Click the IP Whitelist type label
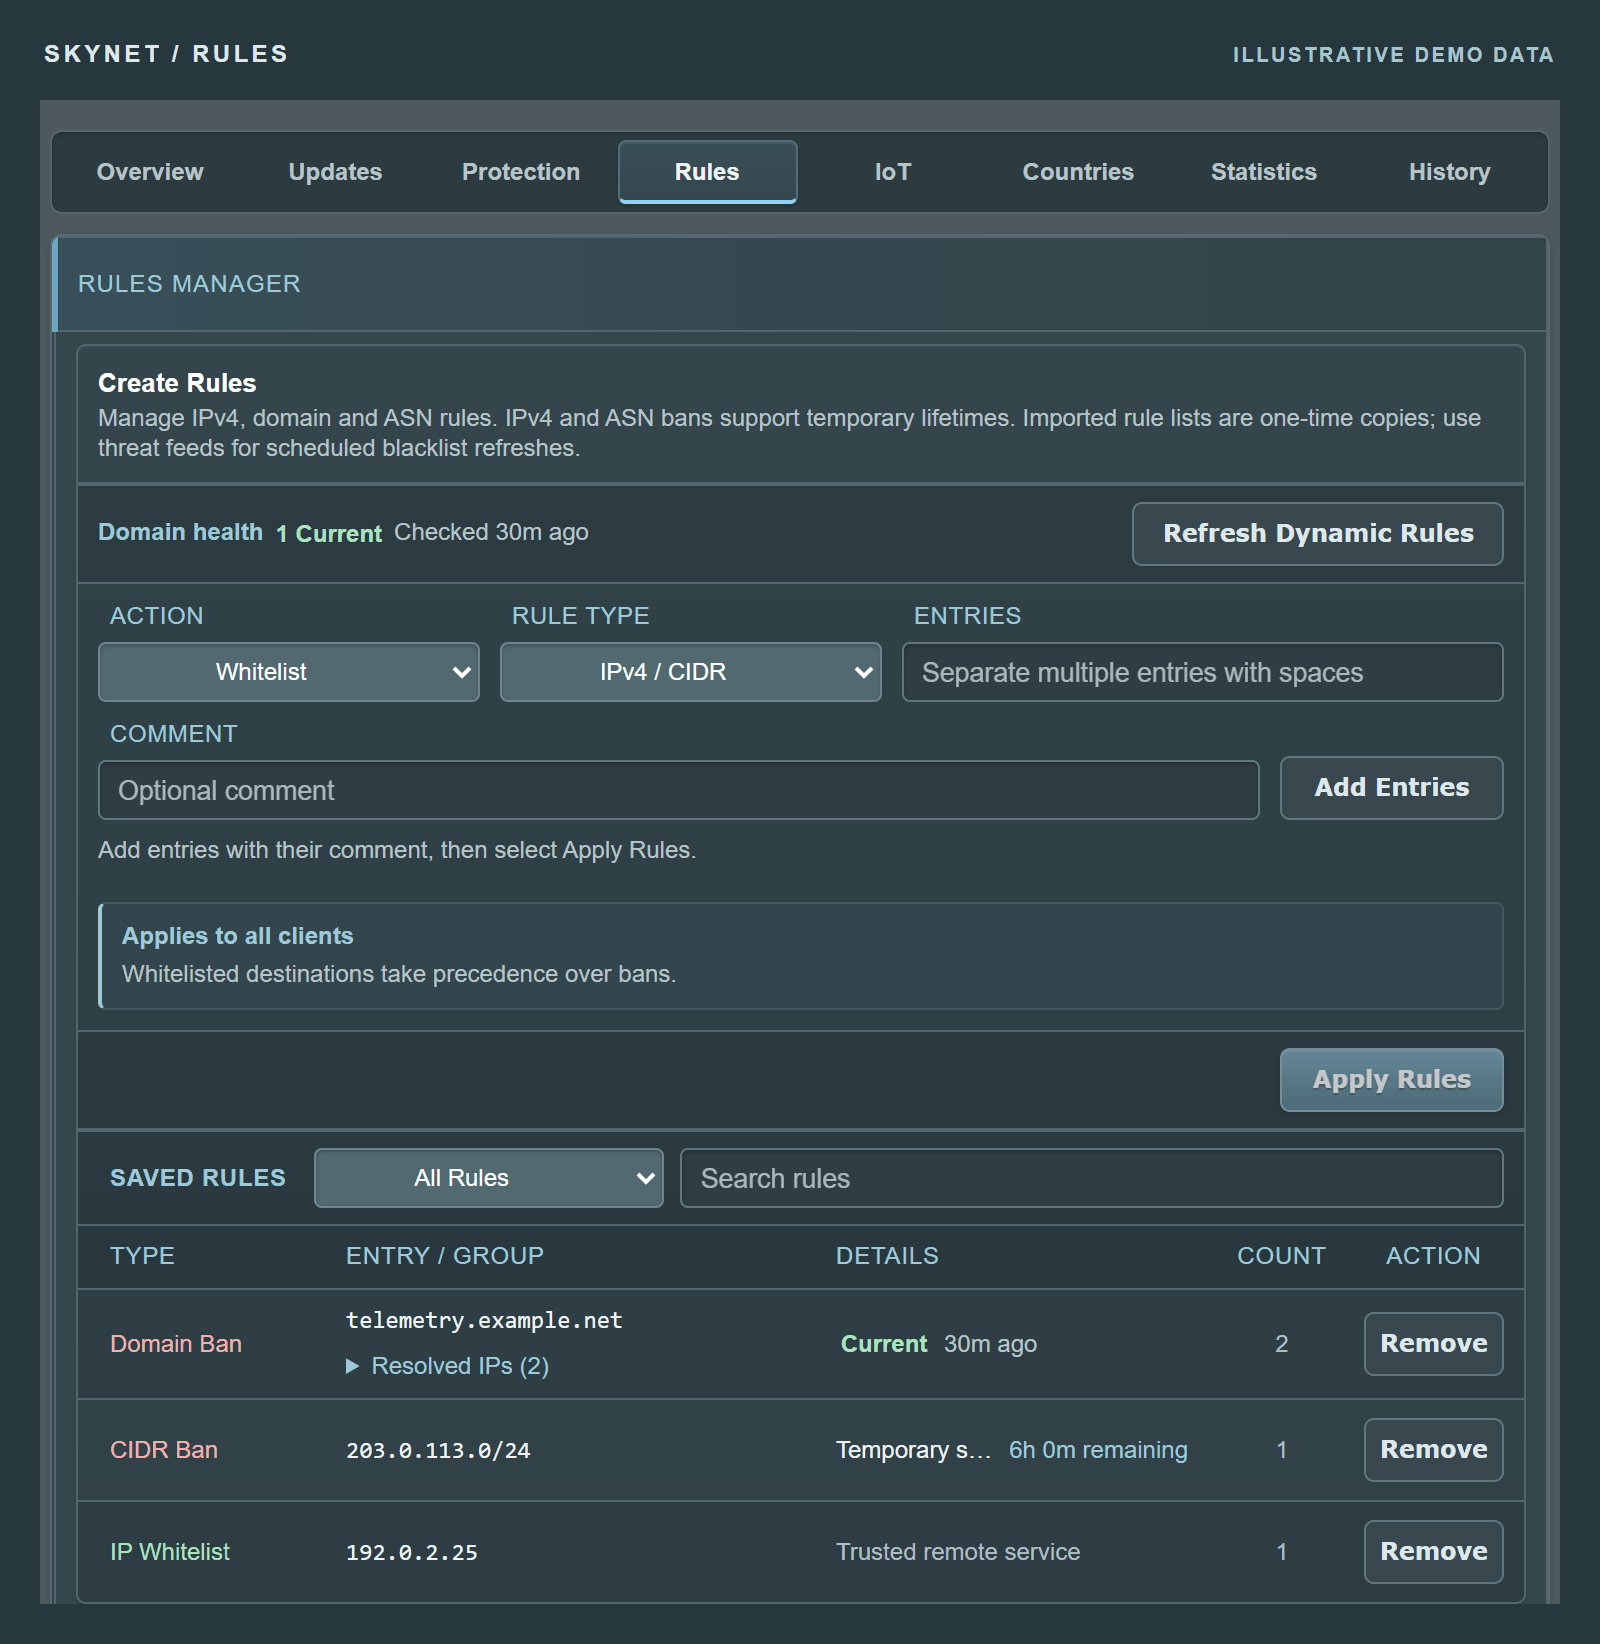This screenshot has height=1644, width=1600. (x=170, y=1552)
